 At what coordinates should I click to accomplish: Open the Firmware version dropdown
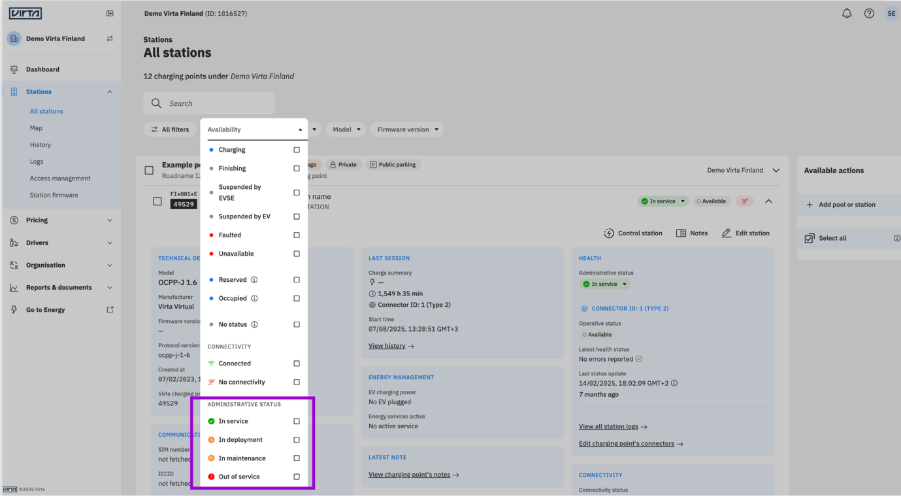407,129
